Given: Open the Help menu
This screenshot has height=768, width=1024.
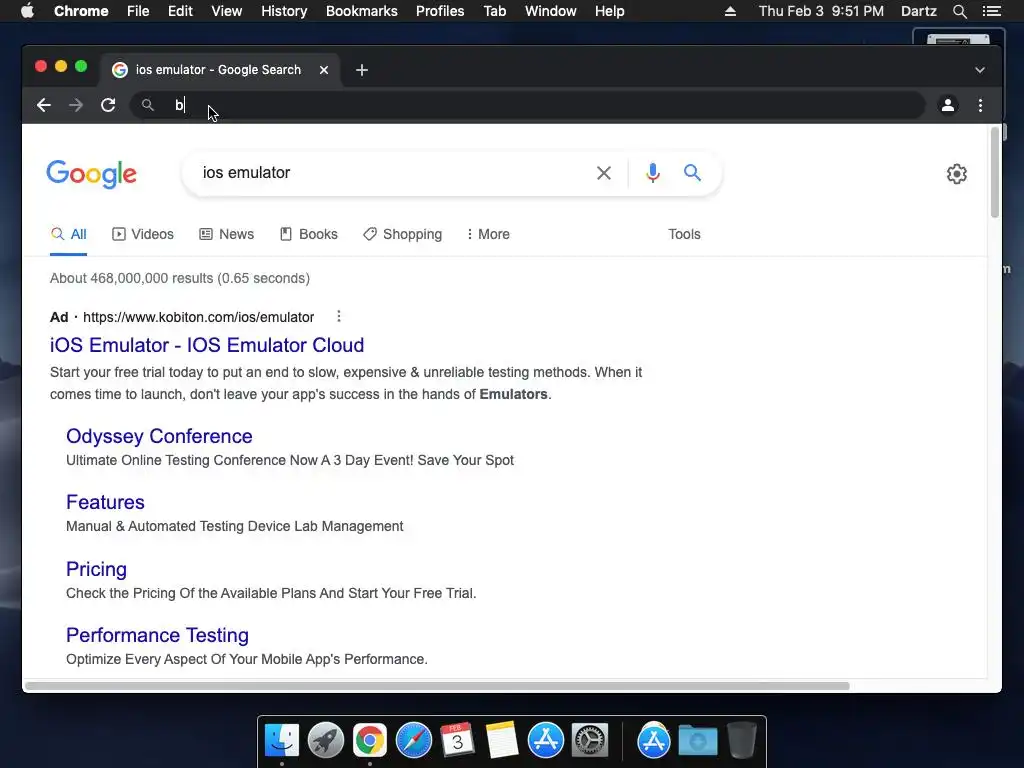Looking at the screenshot, I should point(609,11).
